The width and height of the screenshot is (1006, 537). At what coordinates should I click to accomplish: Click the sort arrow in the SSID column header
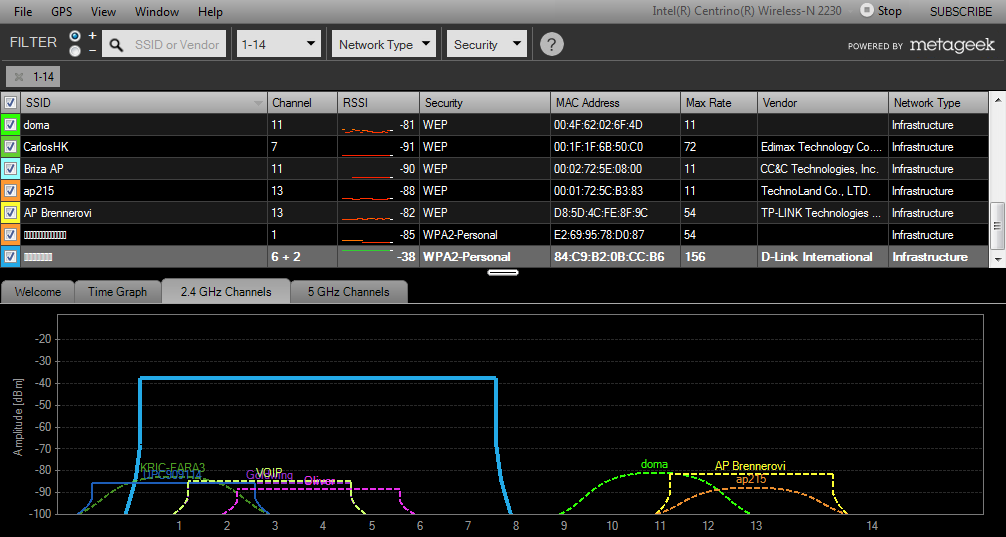(258, 103)
